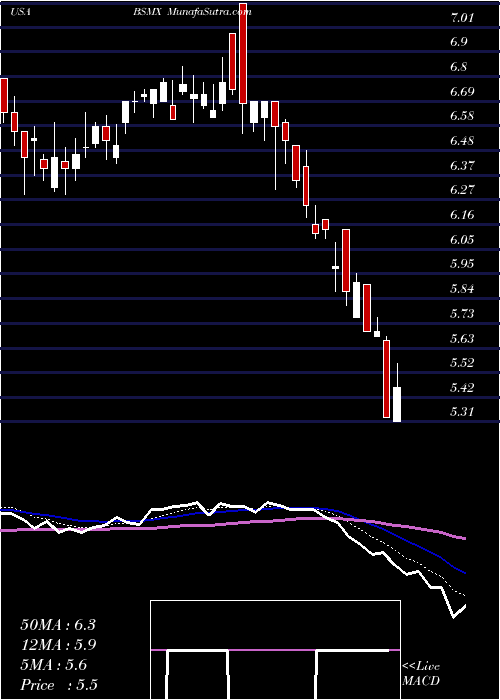The width and height of the screenshot is (500, 700).
Task: Select the 6.37 price axis label
Action: [x=462, y=166]
